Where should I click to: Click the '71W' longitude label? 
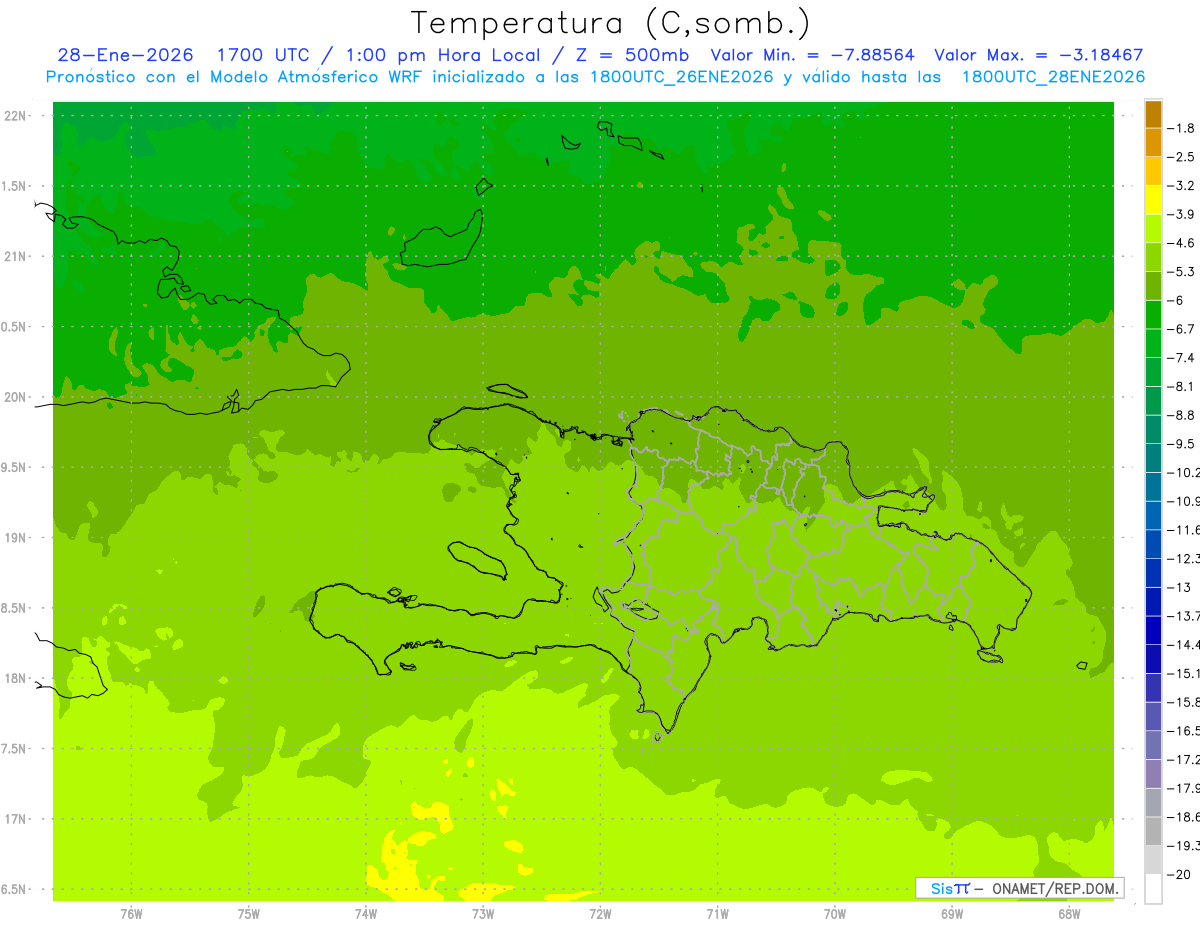click(x=717, y=914)
